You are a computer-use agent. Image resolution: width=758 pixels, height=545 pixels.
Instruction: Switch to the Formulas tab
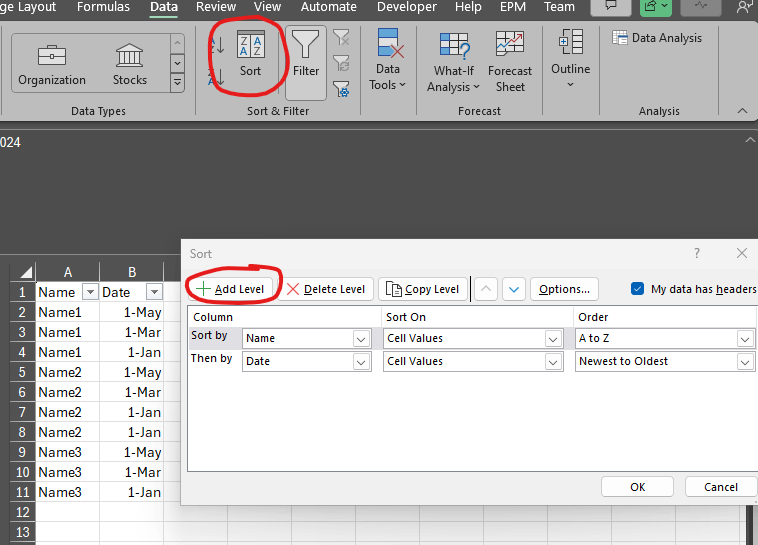(x=103, y=7)
